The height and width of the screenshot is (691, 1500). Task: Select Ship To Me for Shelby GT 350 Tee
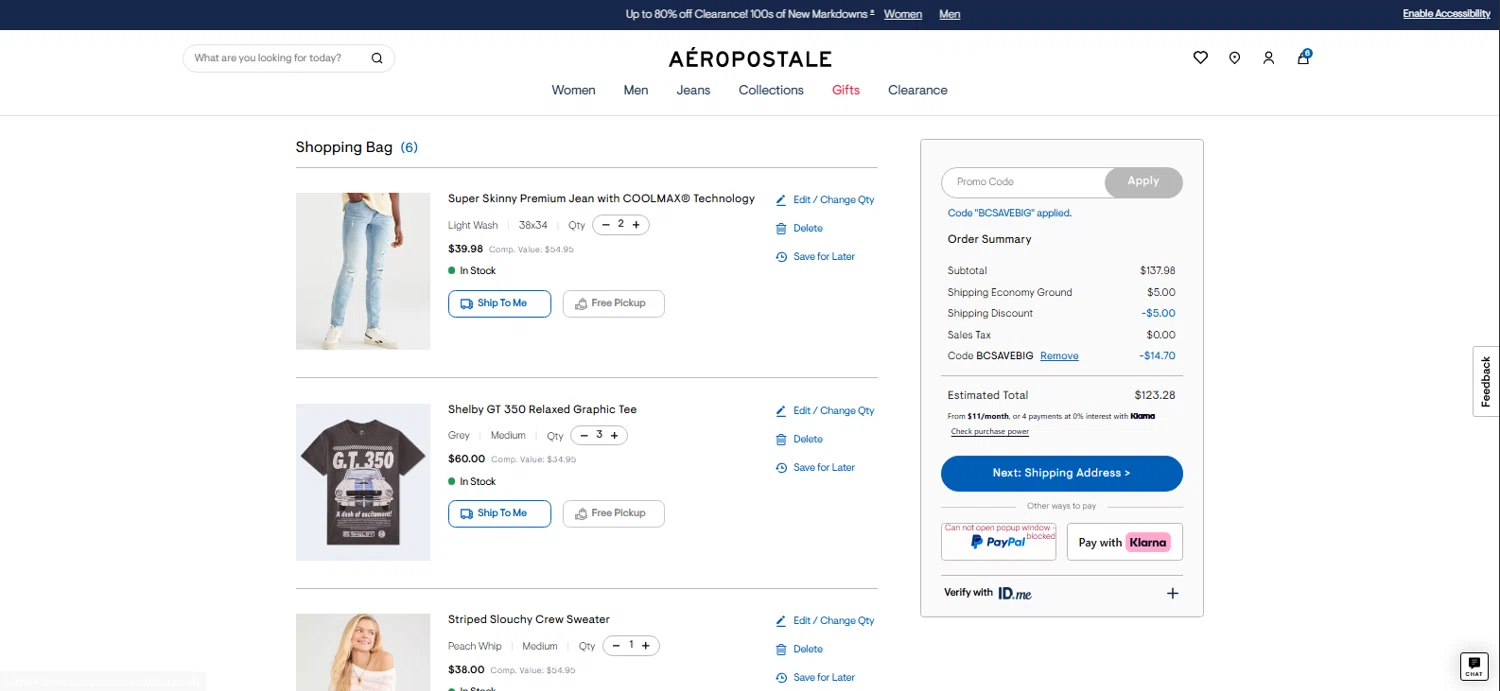point(499,514)
